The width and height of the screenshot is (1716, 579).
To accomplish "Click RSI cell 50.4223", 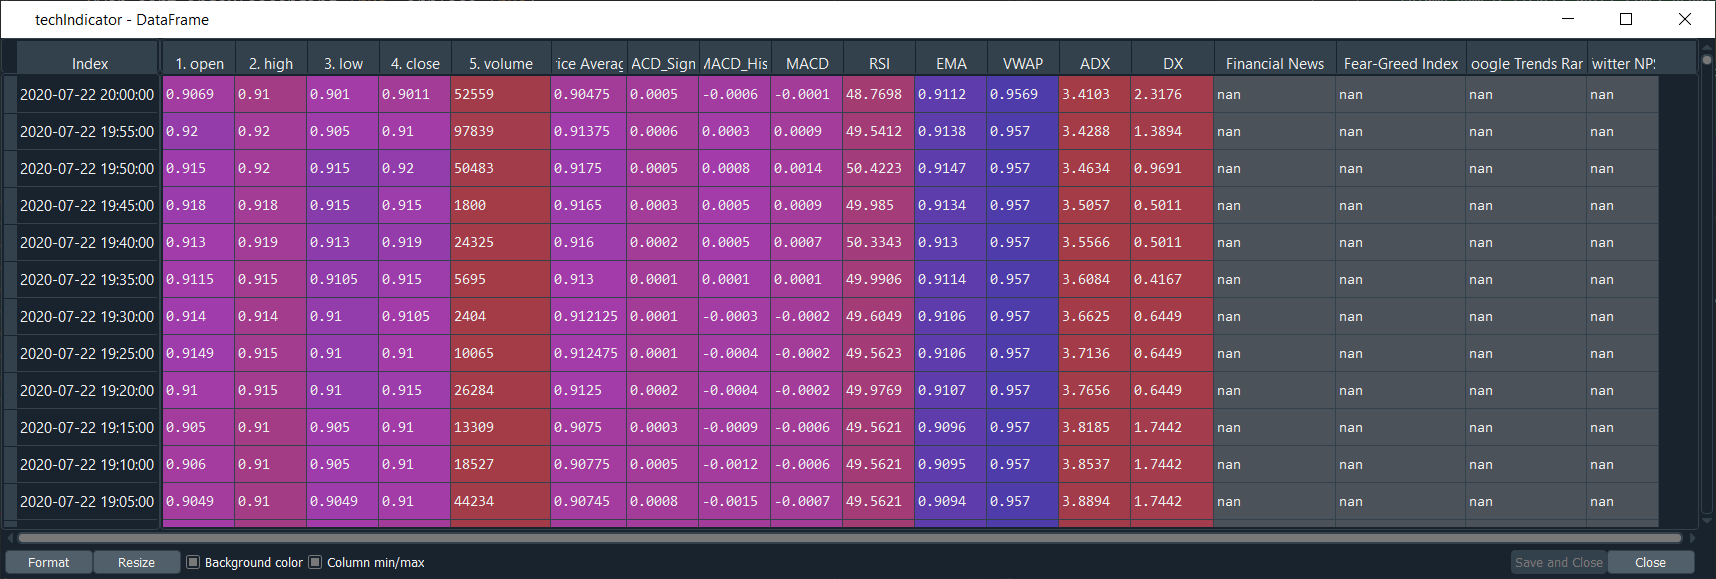I will [879, 168].
